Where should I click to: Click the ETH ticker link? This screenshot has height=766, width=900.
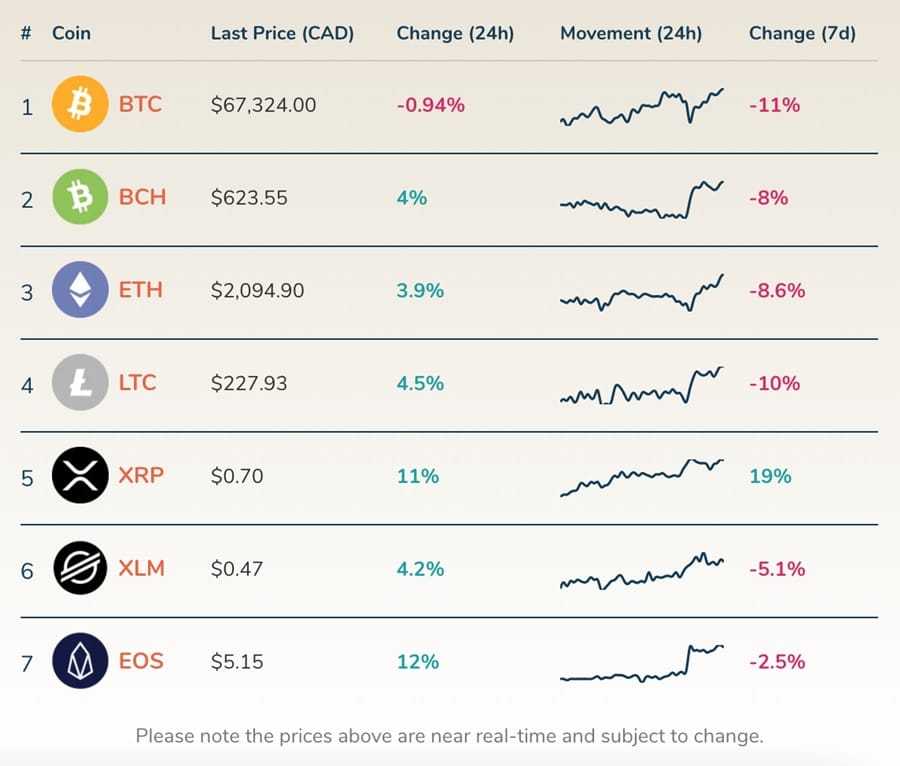[x=140, y=290]
